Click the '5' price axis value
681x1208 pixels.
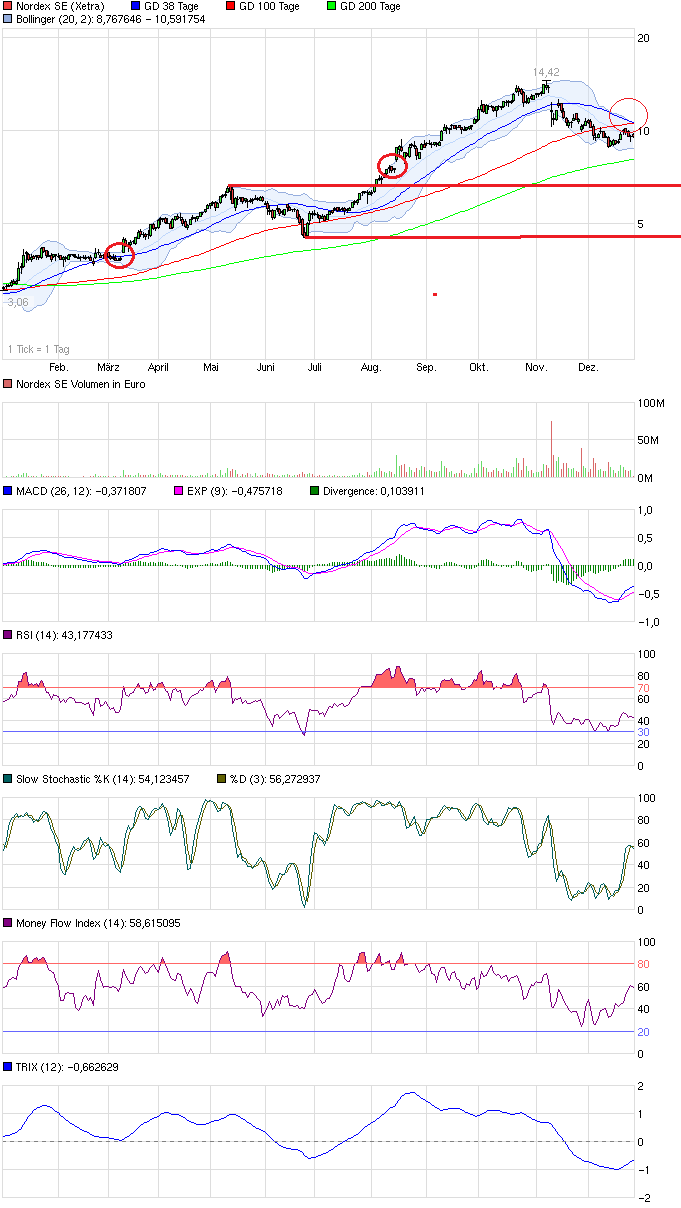(642, 224)
